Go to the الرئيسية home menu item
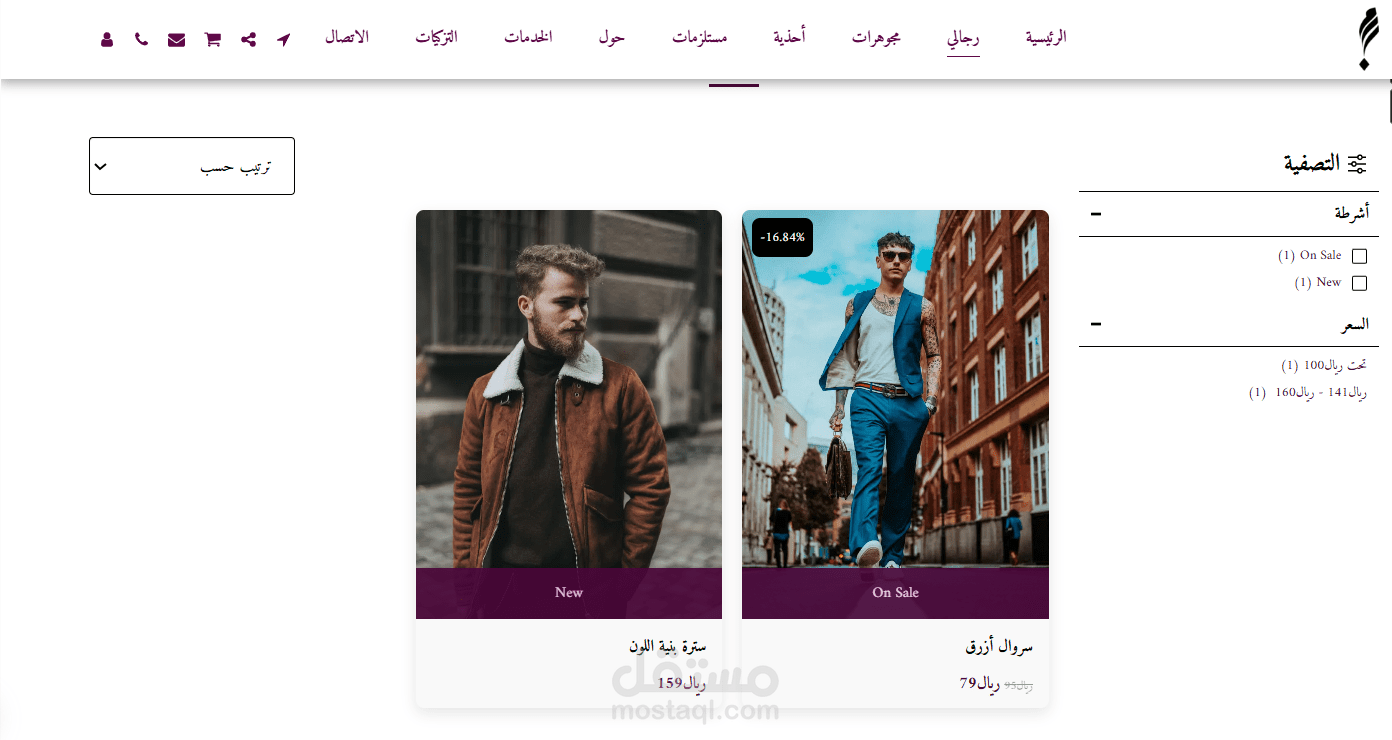Image resolution: width=1392 pixels, height=740 pixels. [x=1046, y=37]
